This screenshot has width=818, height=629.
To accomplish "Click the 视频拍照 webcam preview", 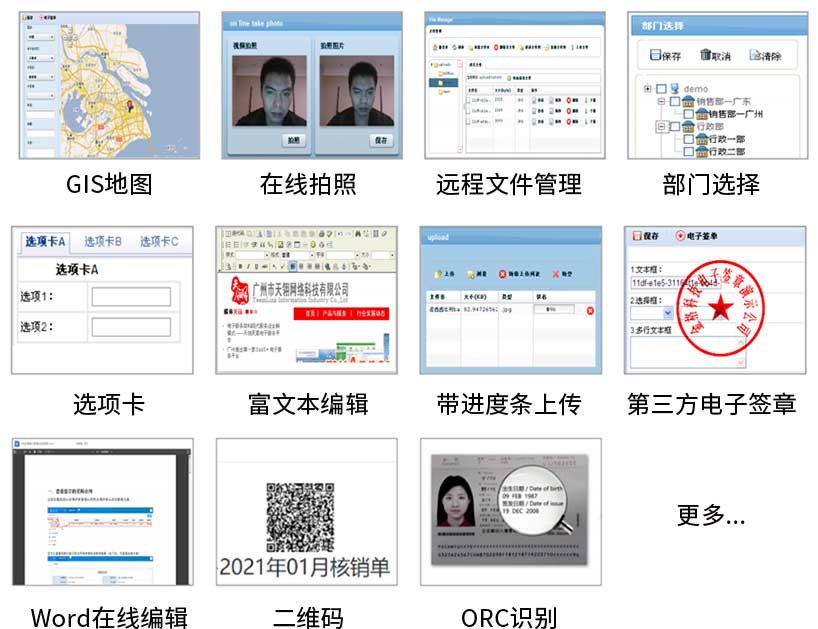I will tap(269, 91).
